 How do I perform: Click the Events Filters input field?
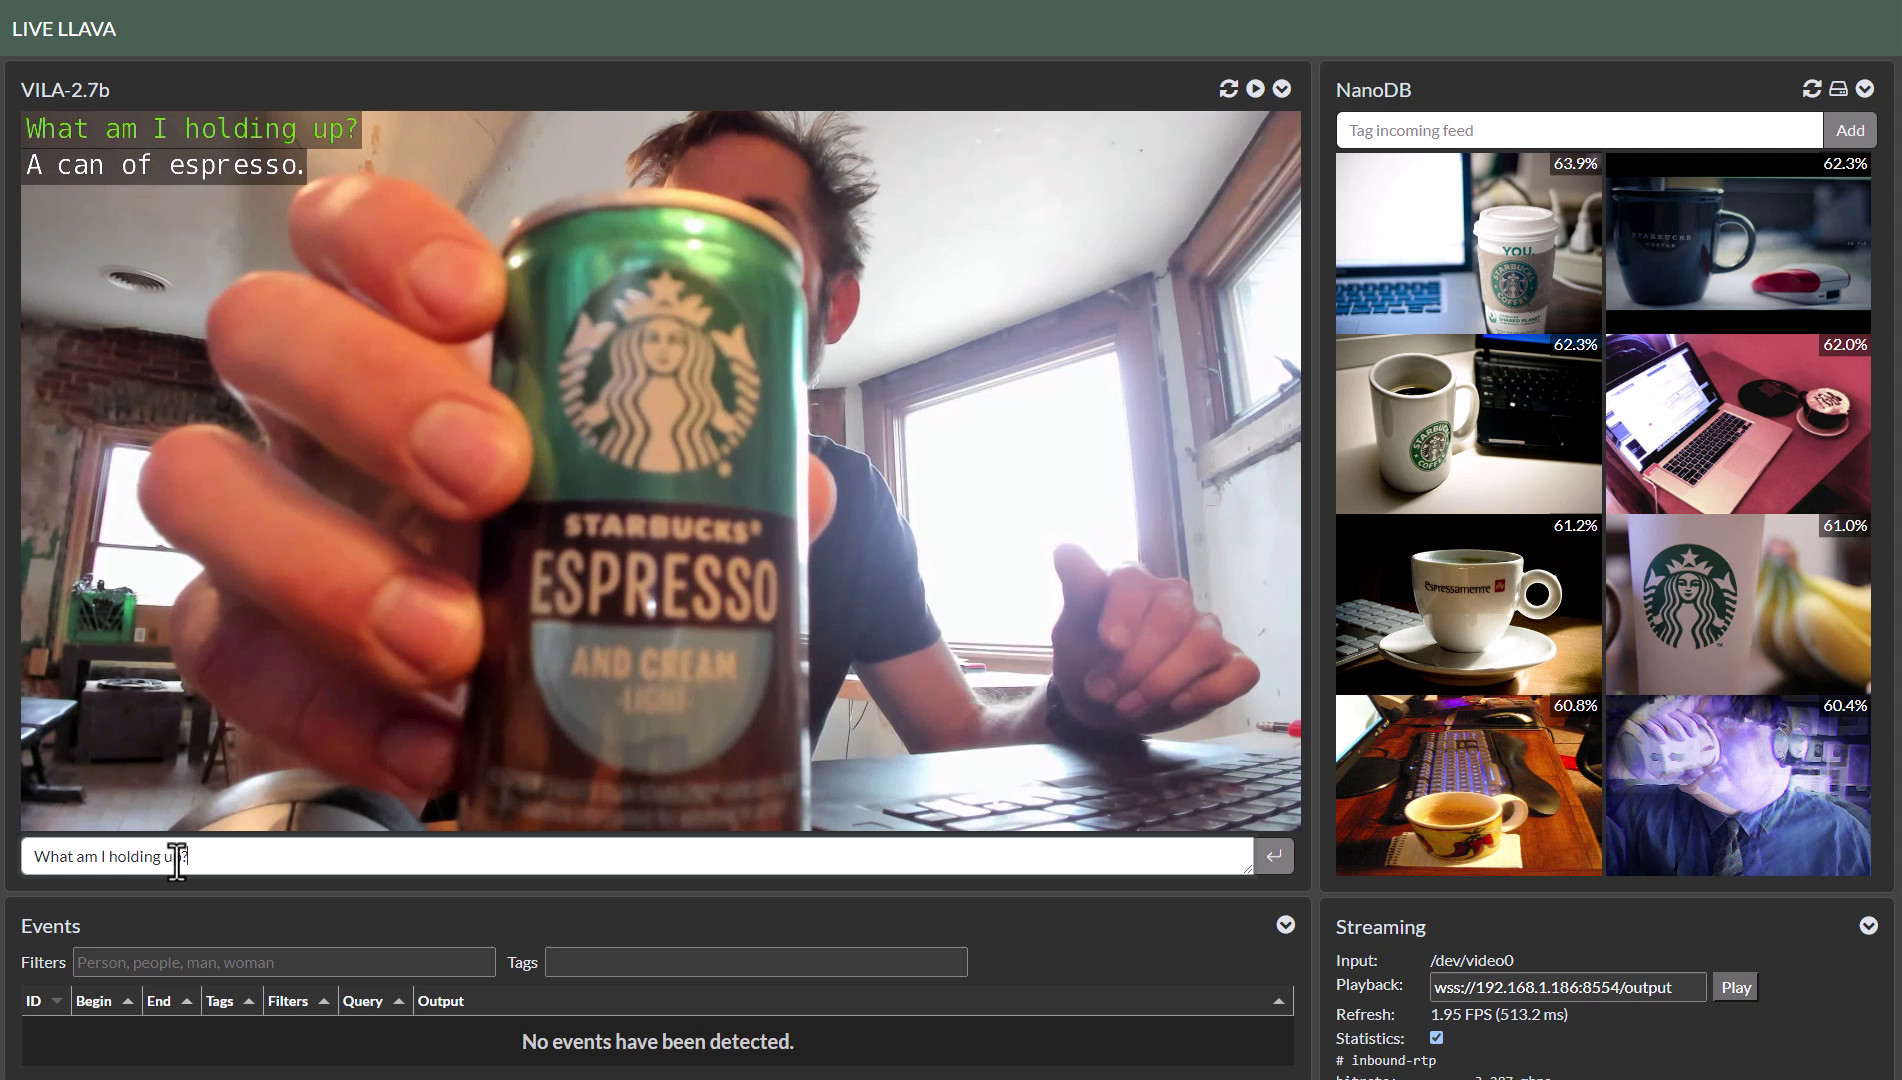pyautogui.click(x=284, y=962)
